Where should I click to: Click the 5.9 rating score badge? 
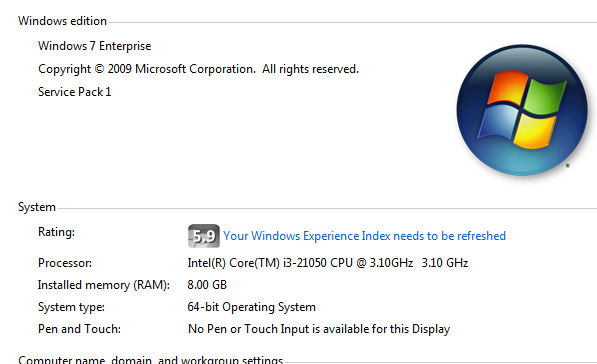(x=204, y=236)
